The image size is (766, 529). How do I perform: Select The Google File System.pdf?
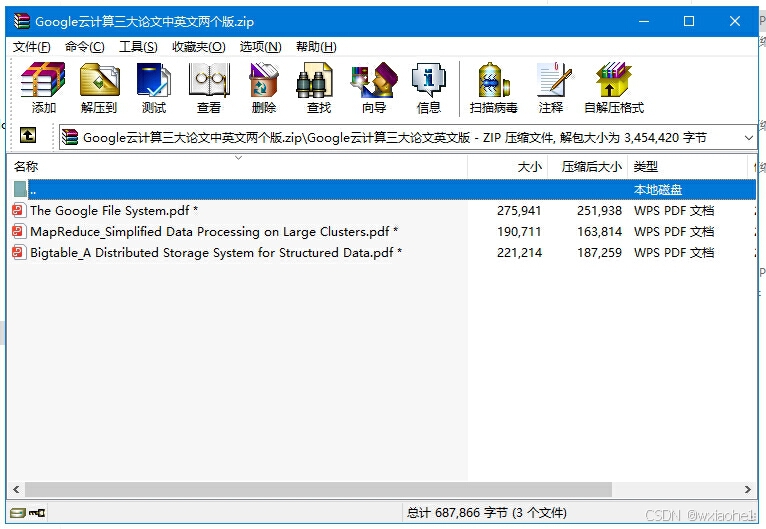(x=113, y=211)
